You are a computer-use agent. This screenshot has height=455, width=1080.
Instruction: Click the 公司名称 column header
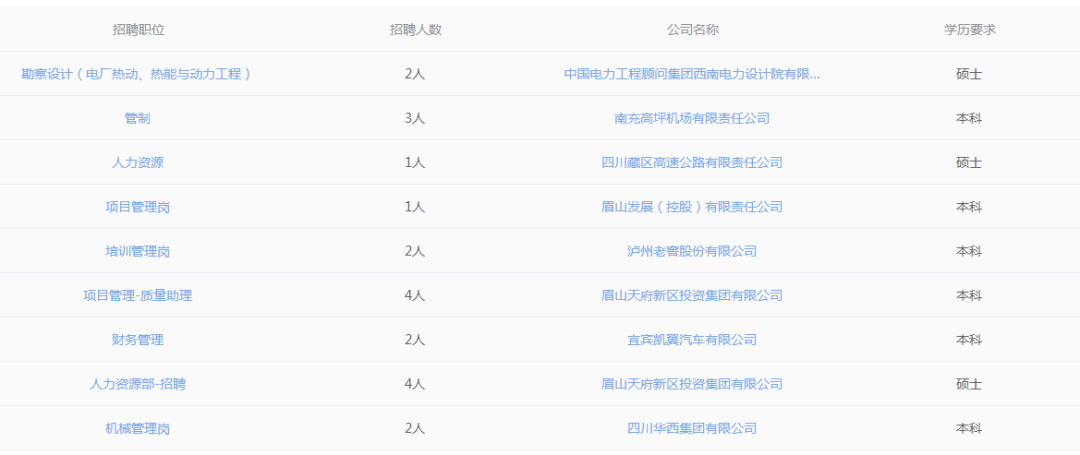point(692,30)
